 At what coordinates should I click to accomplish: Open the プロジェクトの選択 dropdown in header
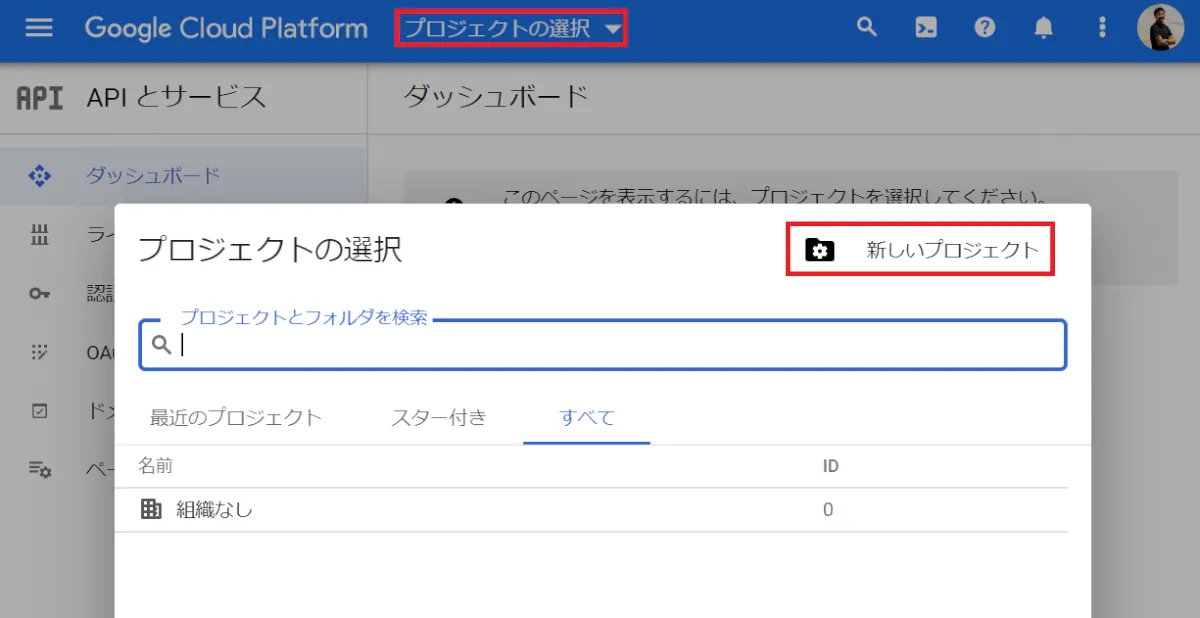[x=512, y=29]
